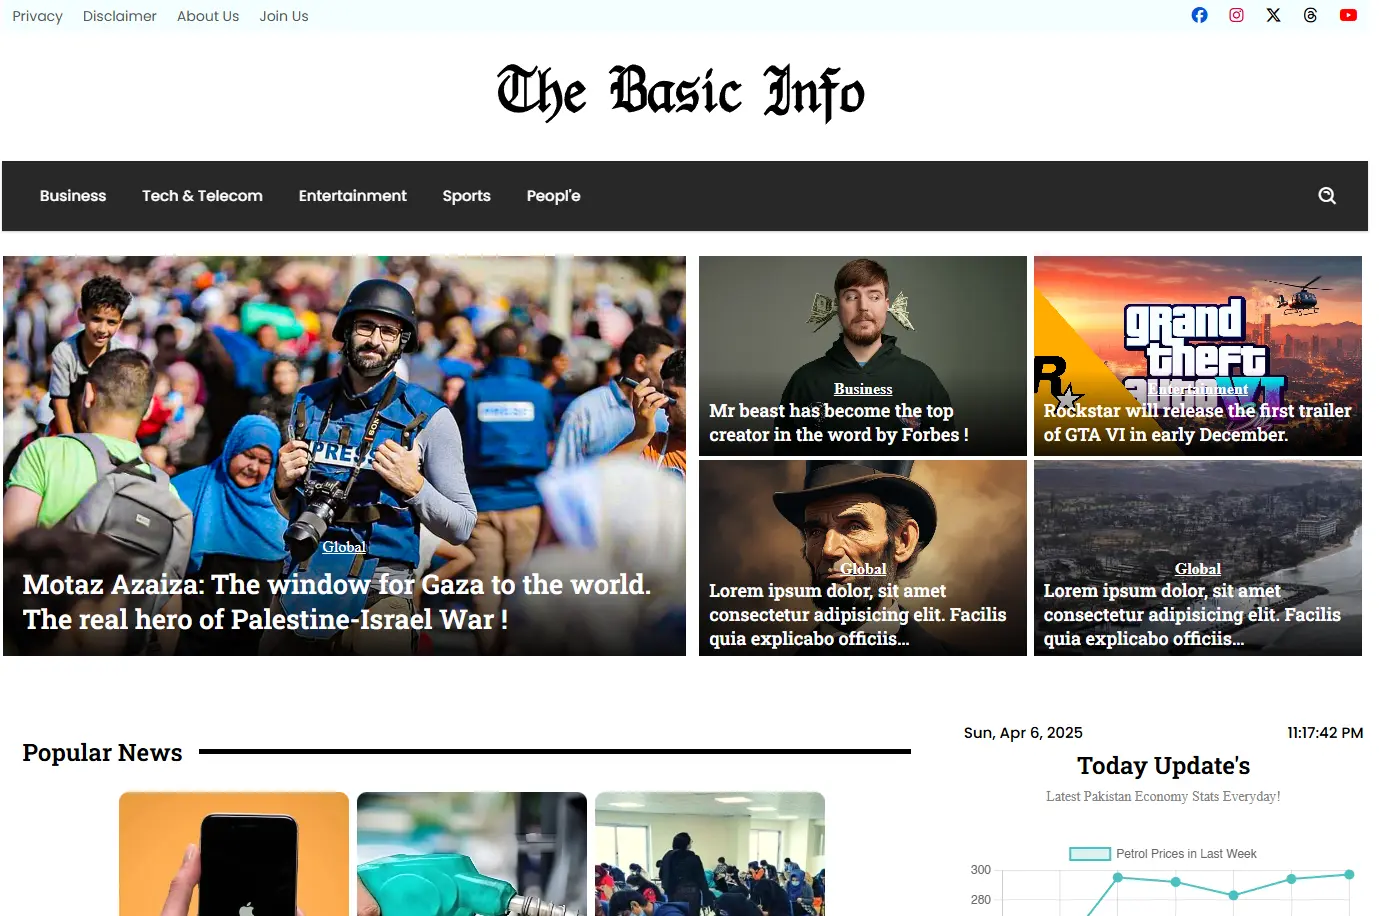
Task: Click the last data point on petrol chart
Action: [1349, 875]
